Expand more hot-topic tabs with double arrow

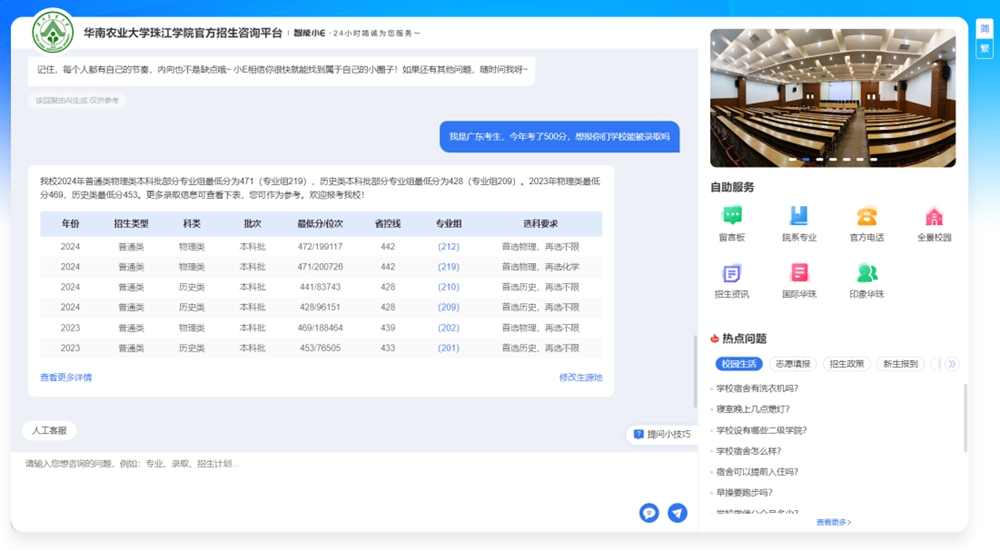tap(952, 364)
